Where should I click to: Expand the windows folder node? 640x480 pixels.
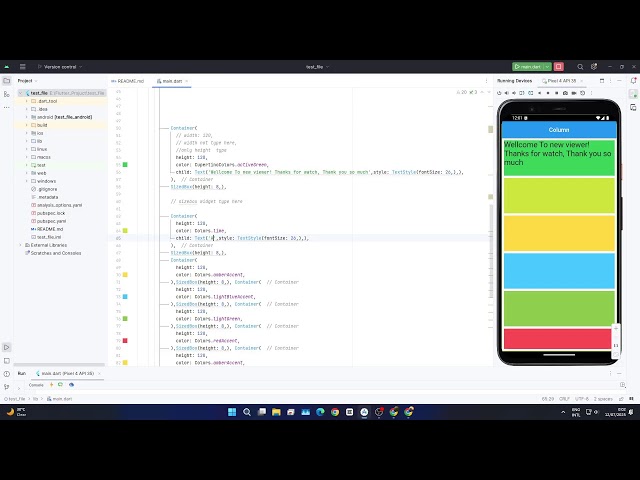point(27,181)
